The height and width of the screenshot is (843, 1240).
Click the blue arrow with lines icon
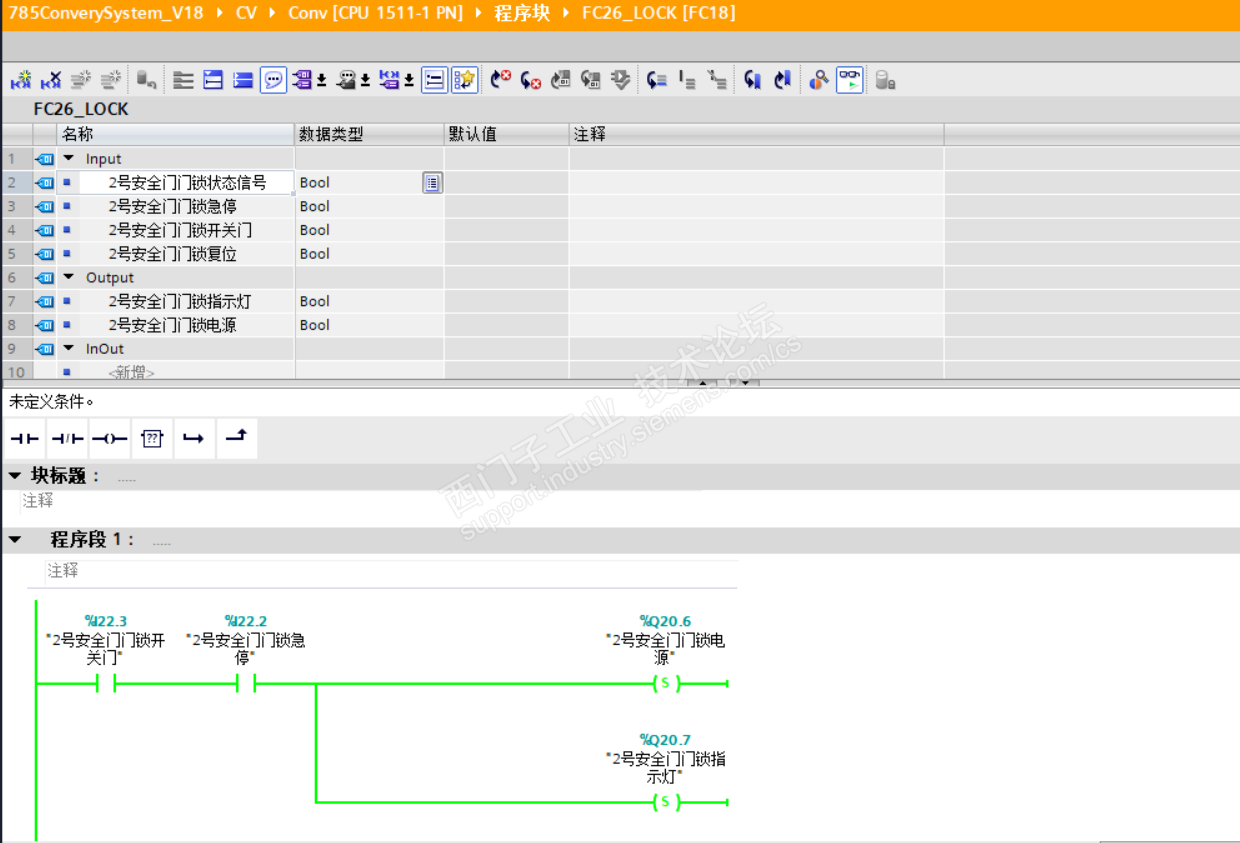656,80
